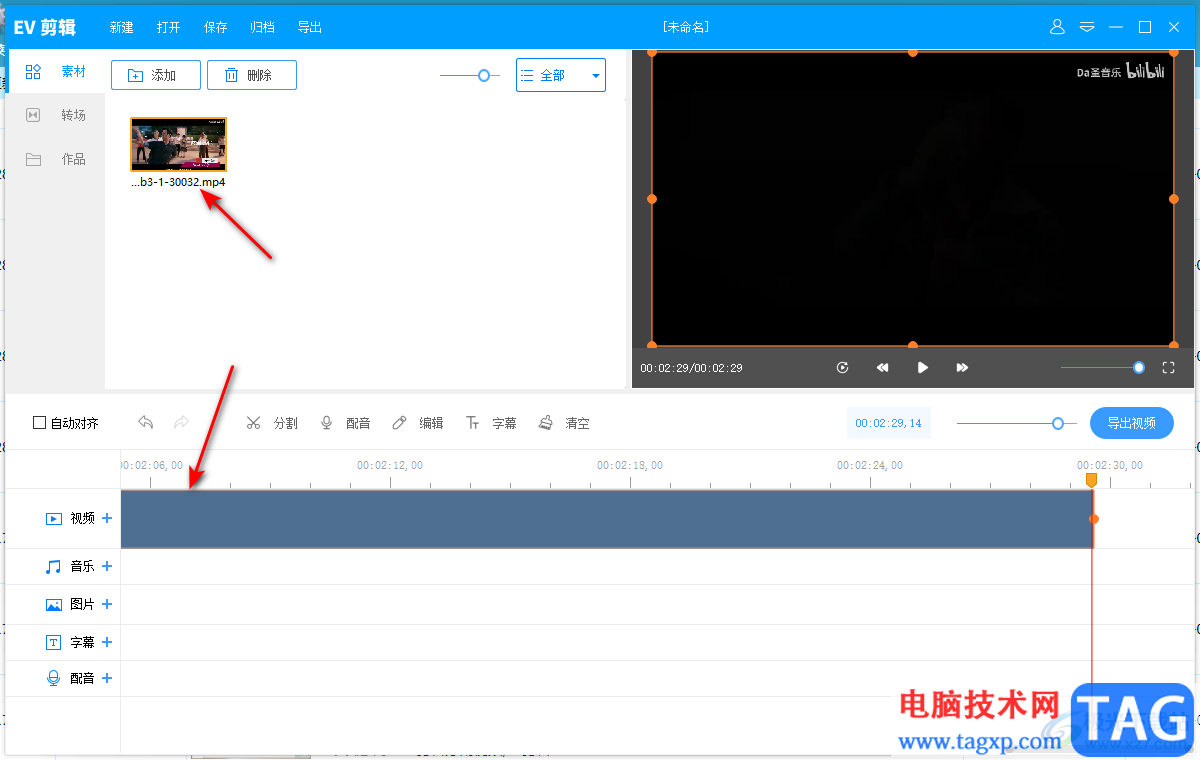Adjust the thumbnail size slider
Image resolution: width=1200 pixels, height=760 pixels.
pyautogui.click(x=484, y=75)
